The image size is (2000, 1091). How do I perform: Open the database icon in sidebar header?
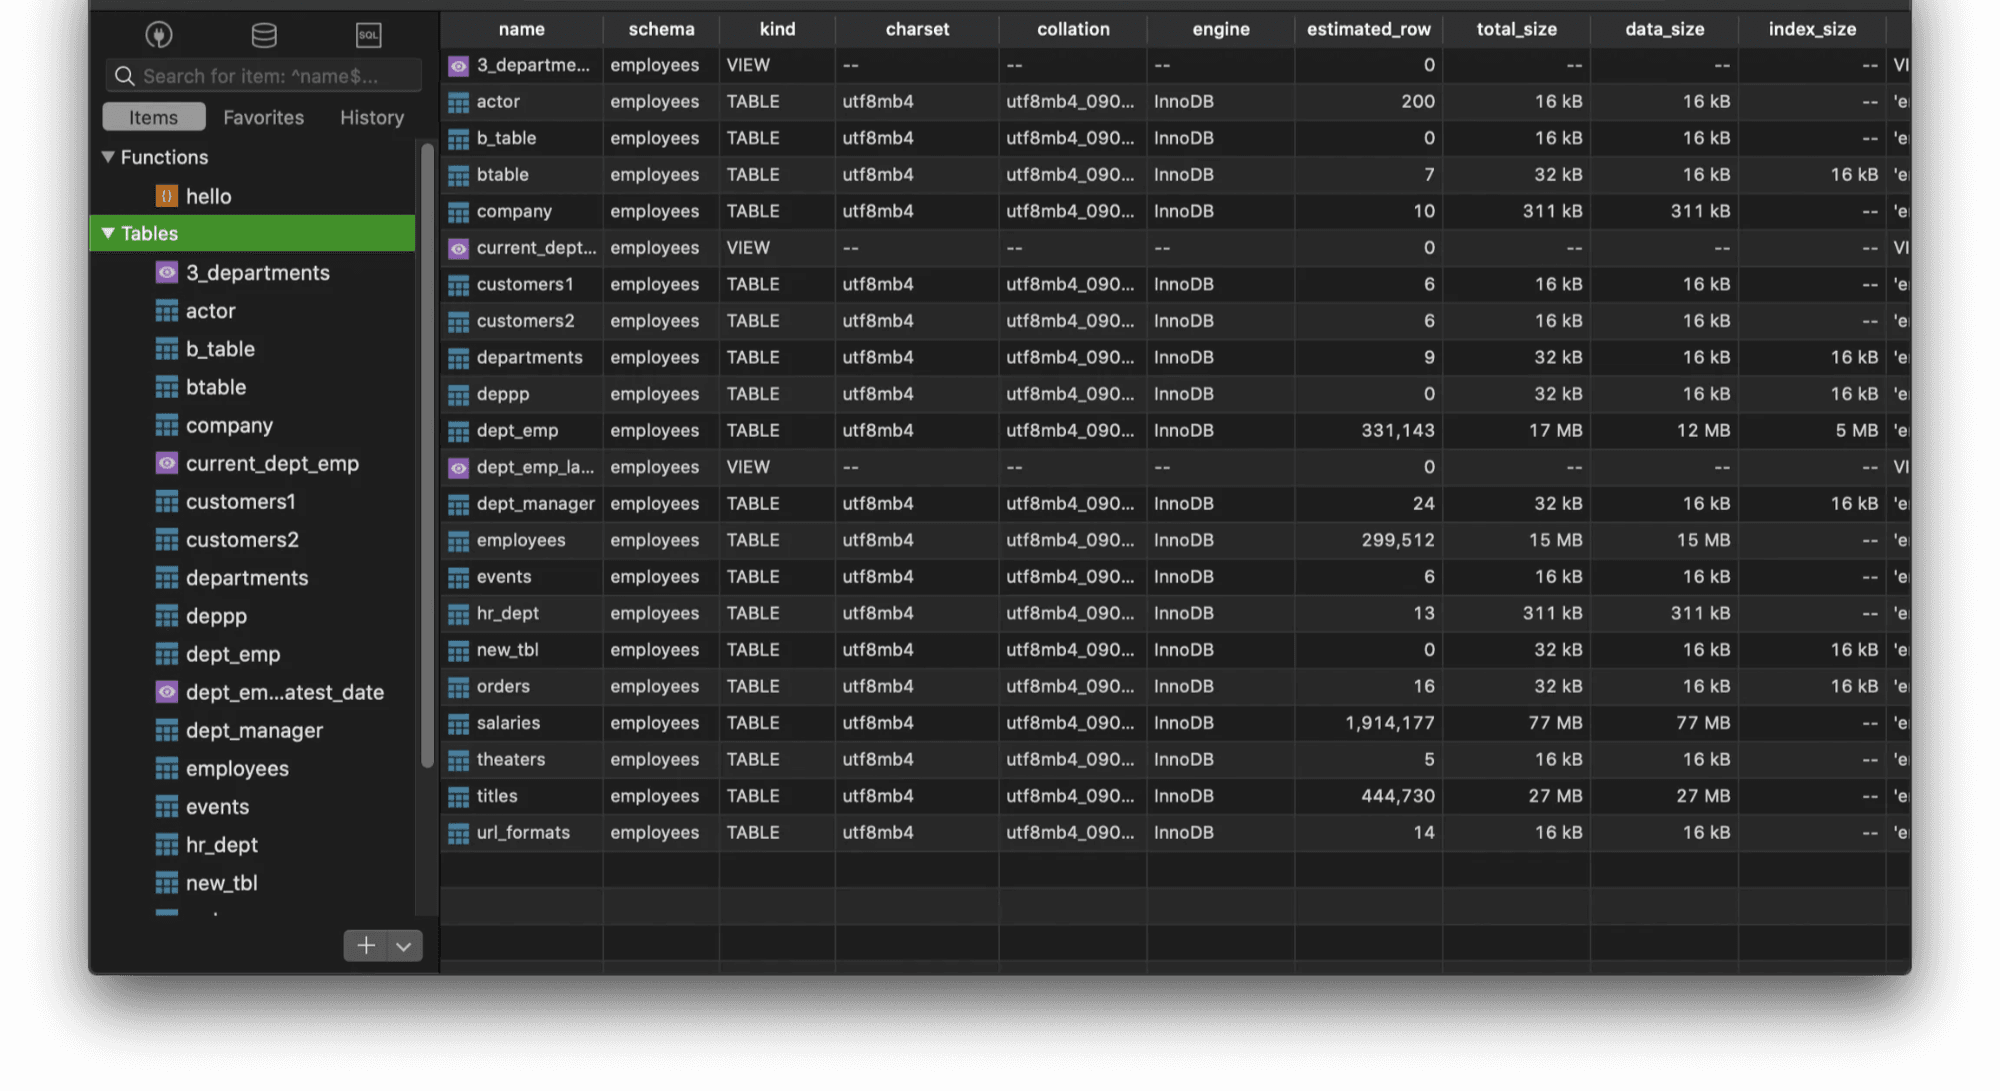tap(264, 35)
